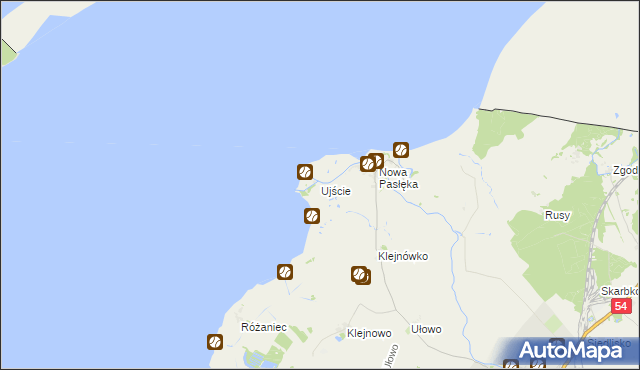The height and width of the screenshot is (370, 640).
Task: Open the sports marker northwest of Ujście label
Action: (305, 172)
